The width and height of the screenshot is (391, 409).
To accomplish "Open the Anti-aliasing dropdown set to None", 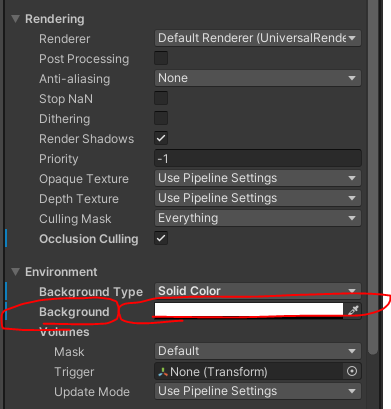I will click(x=258, y=78).
